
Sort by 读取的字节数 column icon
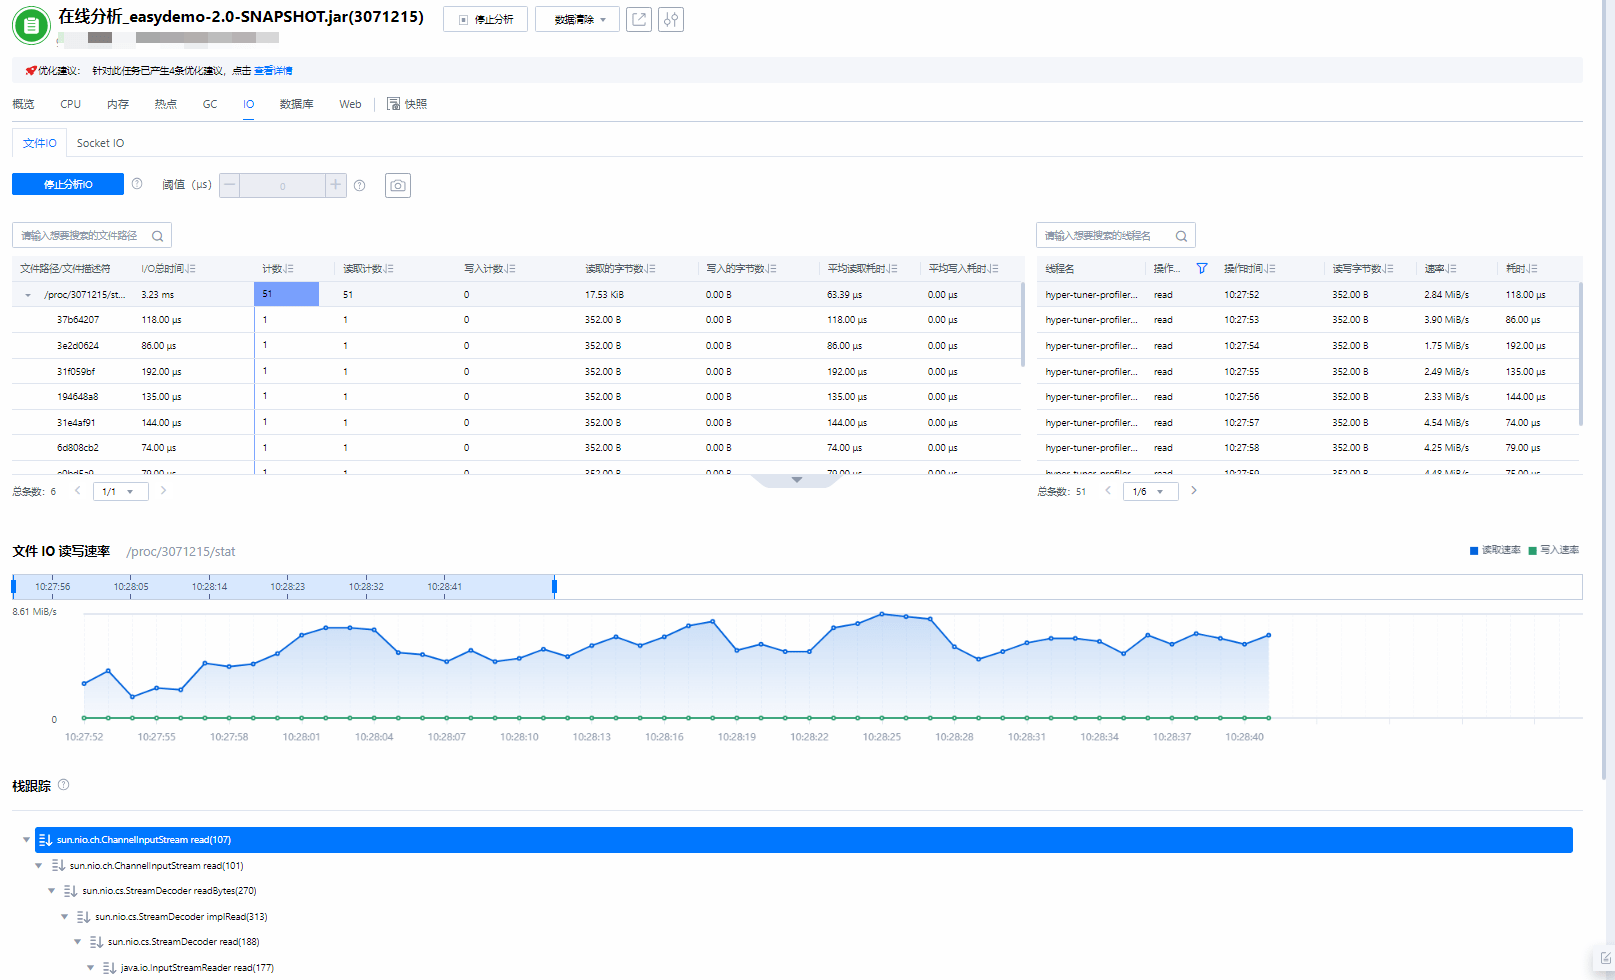[x=651, y=269]
